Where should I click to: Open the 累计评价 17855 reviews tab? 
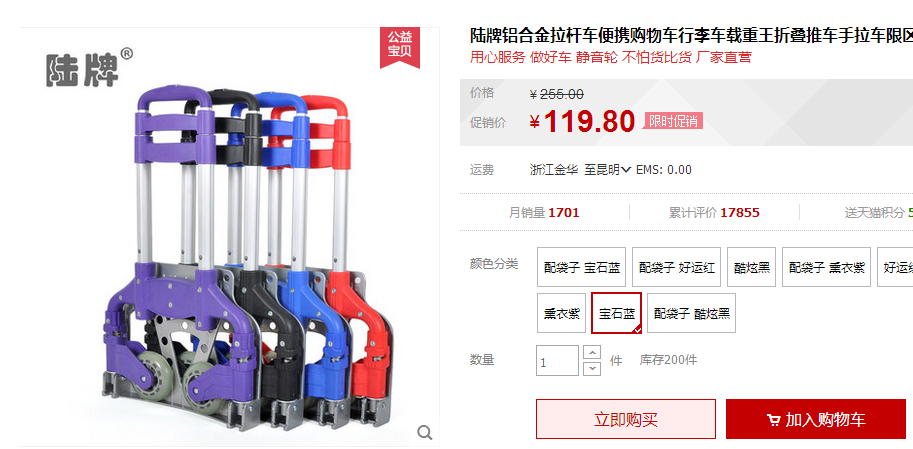[x=714, y=213]
